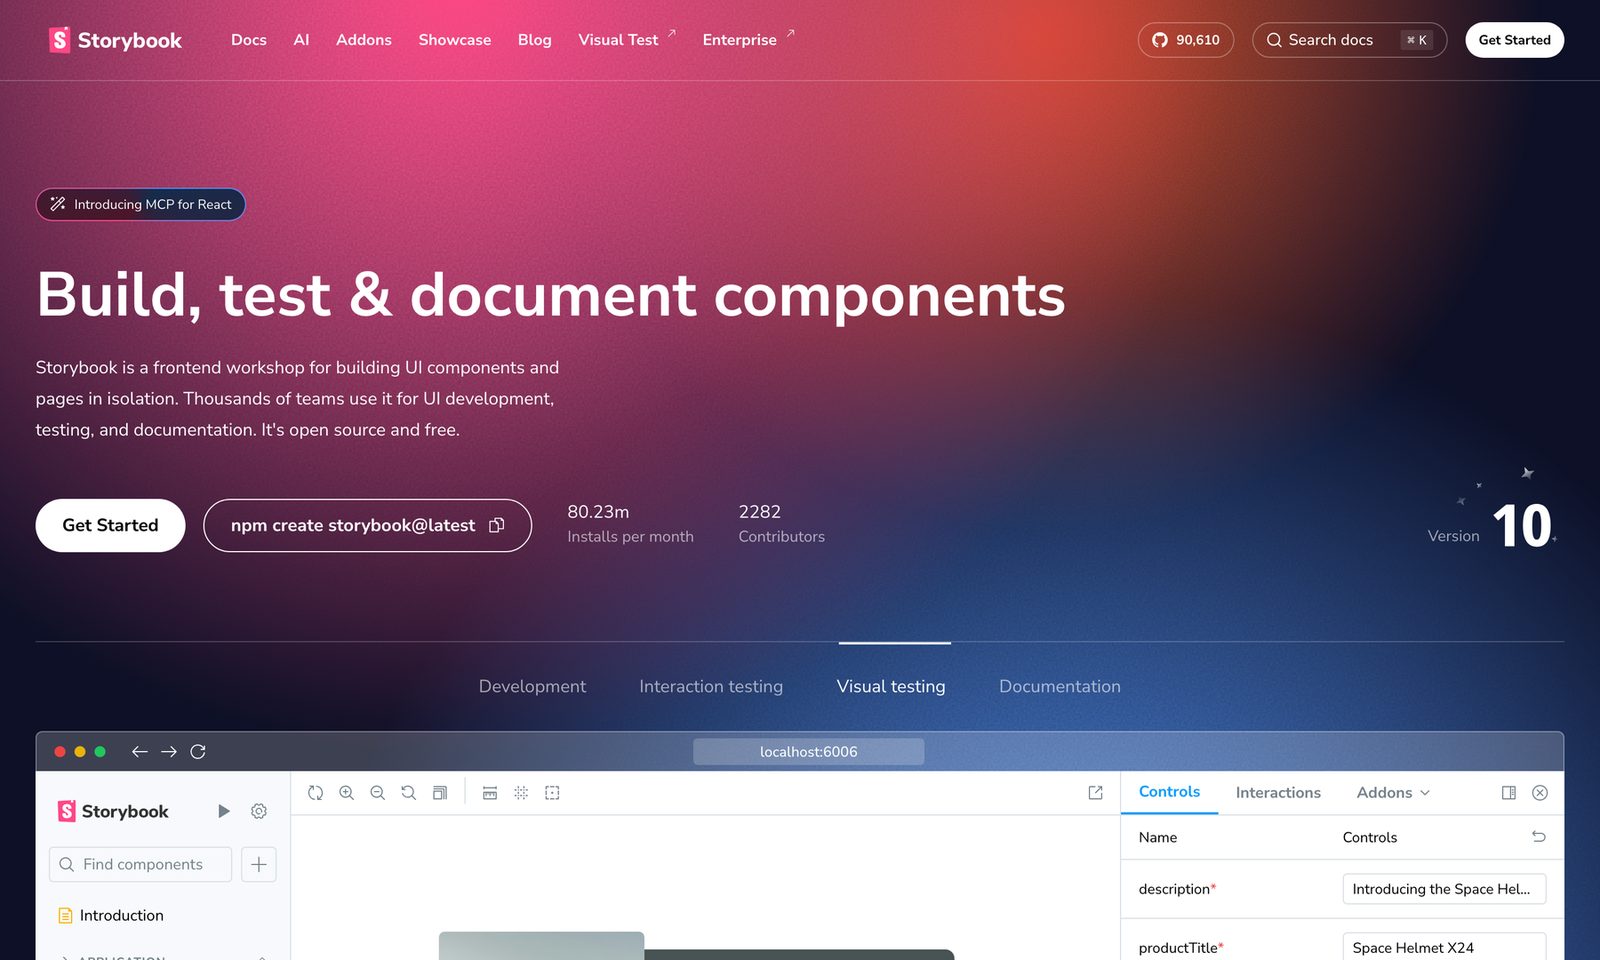The width and height of the screenshot is (1600, 960).
Task: Switch to the Interactions panel tab
Action: (1278, 793)
